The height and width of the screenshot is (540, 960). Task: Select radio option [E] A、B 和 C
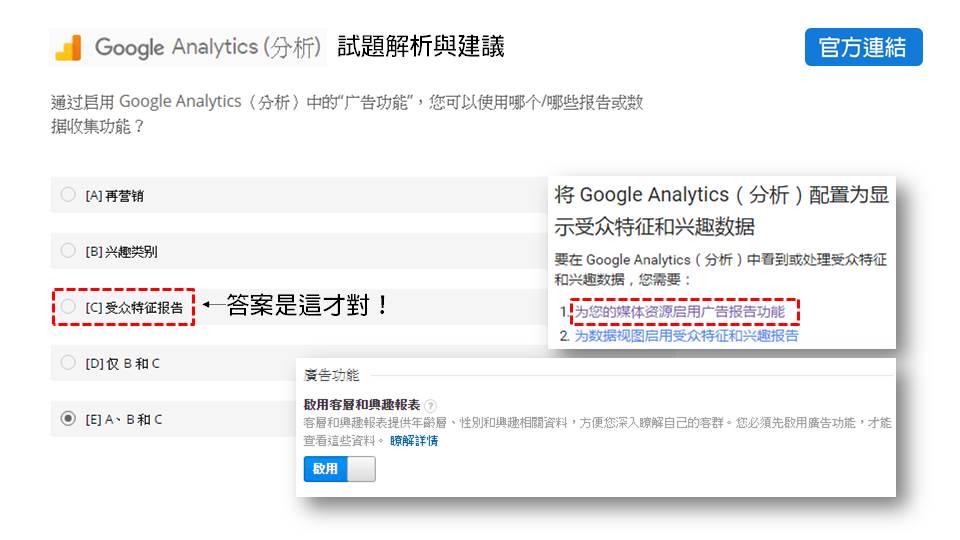68,419
